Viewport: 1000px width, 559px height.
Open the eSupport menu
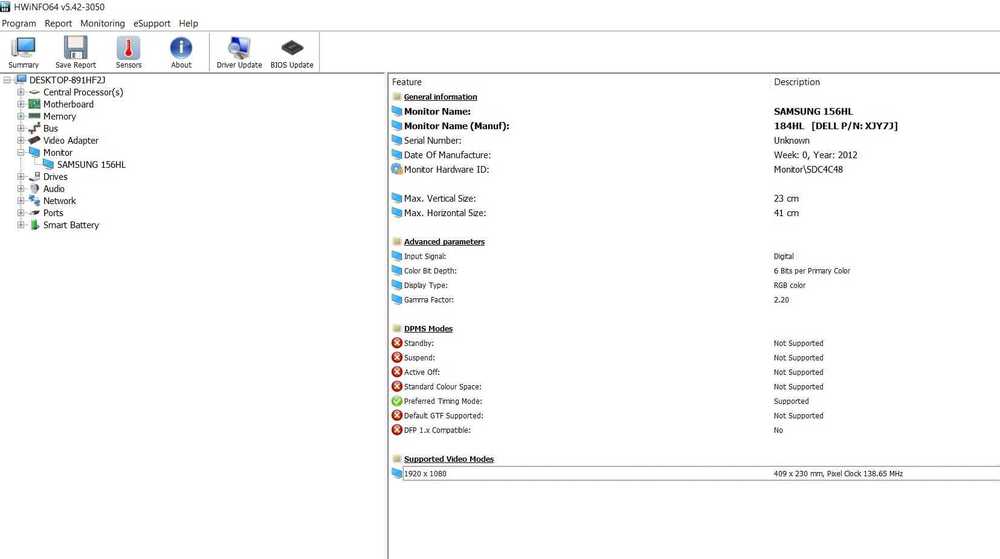point(152,23)
